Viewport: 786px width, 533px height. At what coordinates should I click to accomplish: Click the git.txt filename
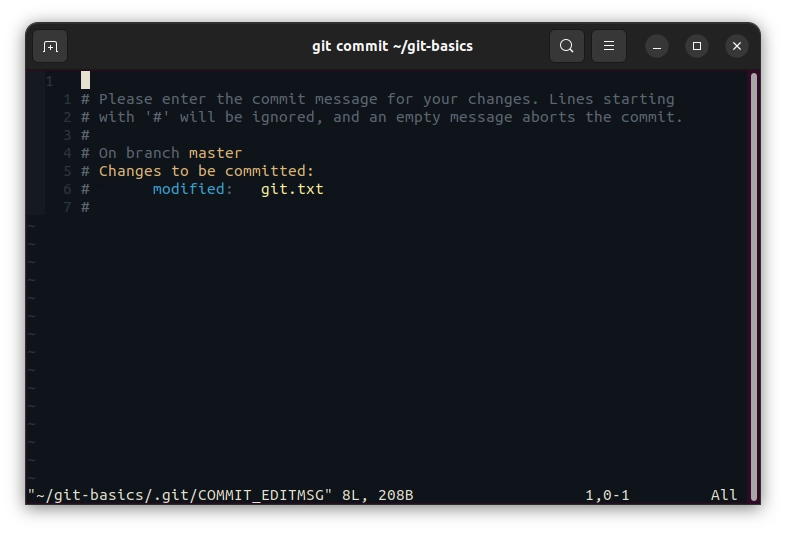[x=292, y=189]
